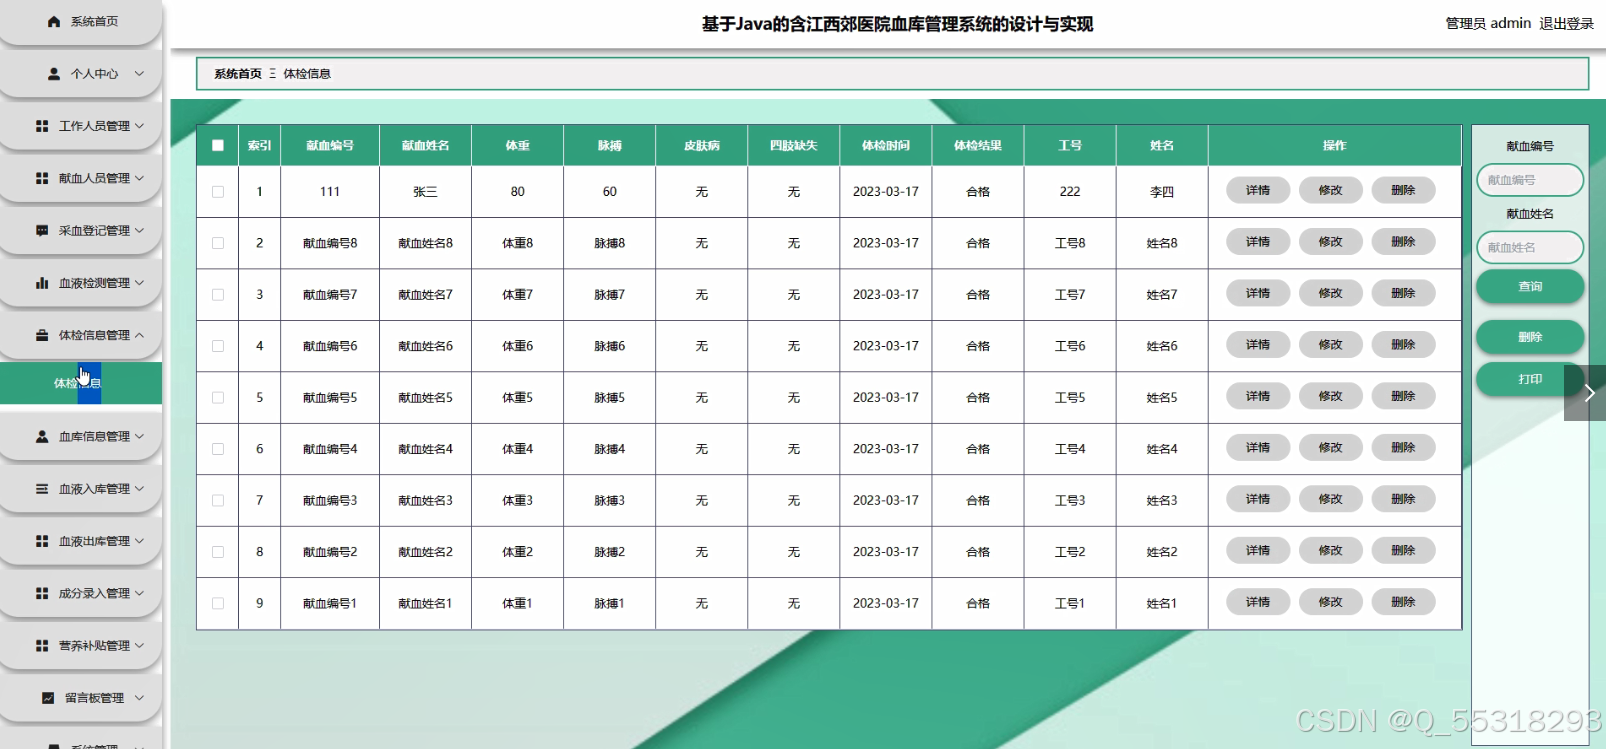Click the grid icon beside 成分录入管理

(42, 593)
